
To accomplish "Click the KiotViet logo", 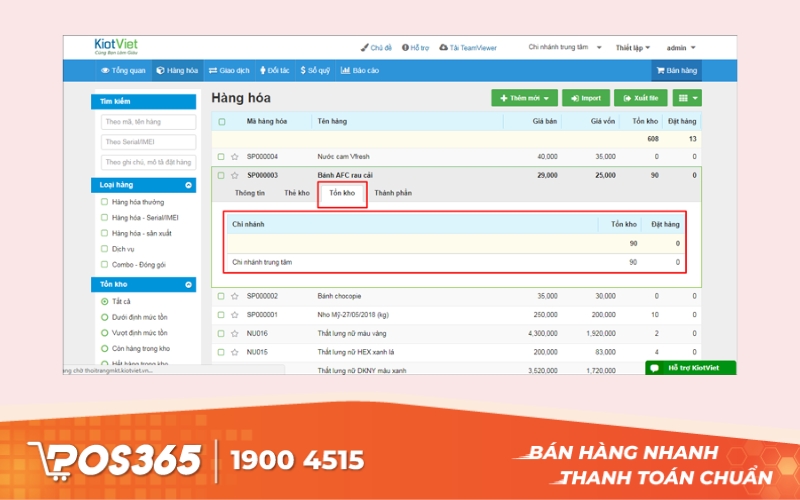I will 116,46.
